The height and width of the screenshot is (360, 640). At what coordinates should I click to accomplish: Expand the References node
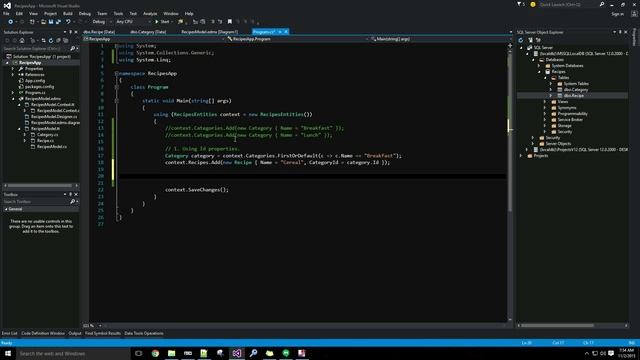[13, 75]
